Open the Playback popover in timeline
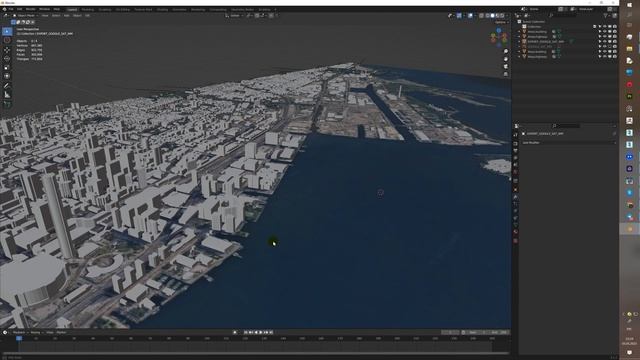 tap(20, 332)
